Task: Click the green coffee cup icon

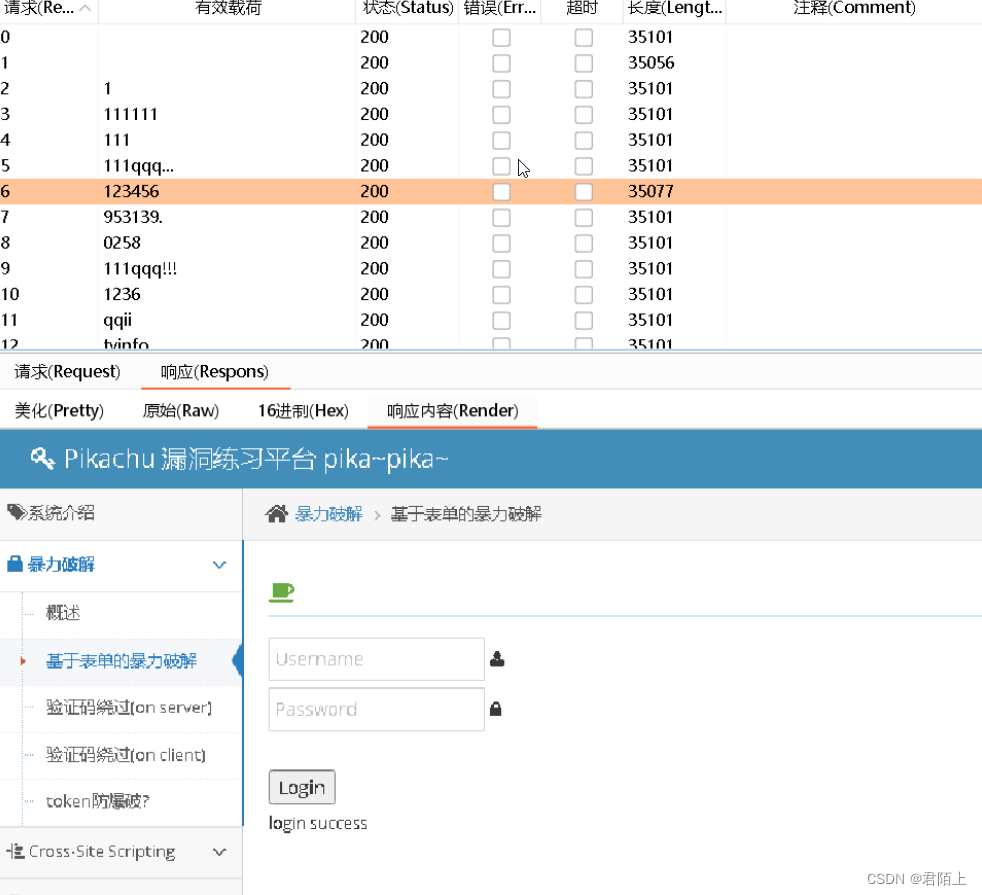Action: click(281, 592)
